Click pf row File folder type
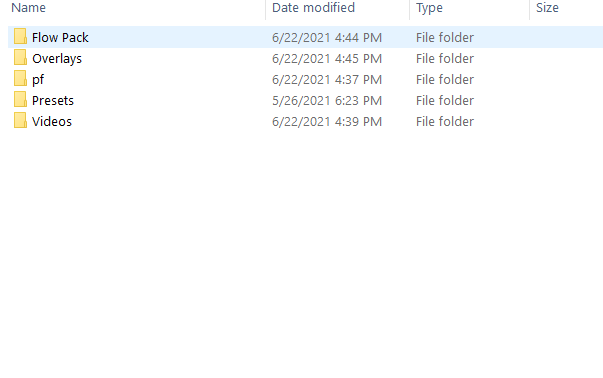The height and width of the screenshot is (378, 603). [x=445, y=80]
